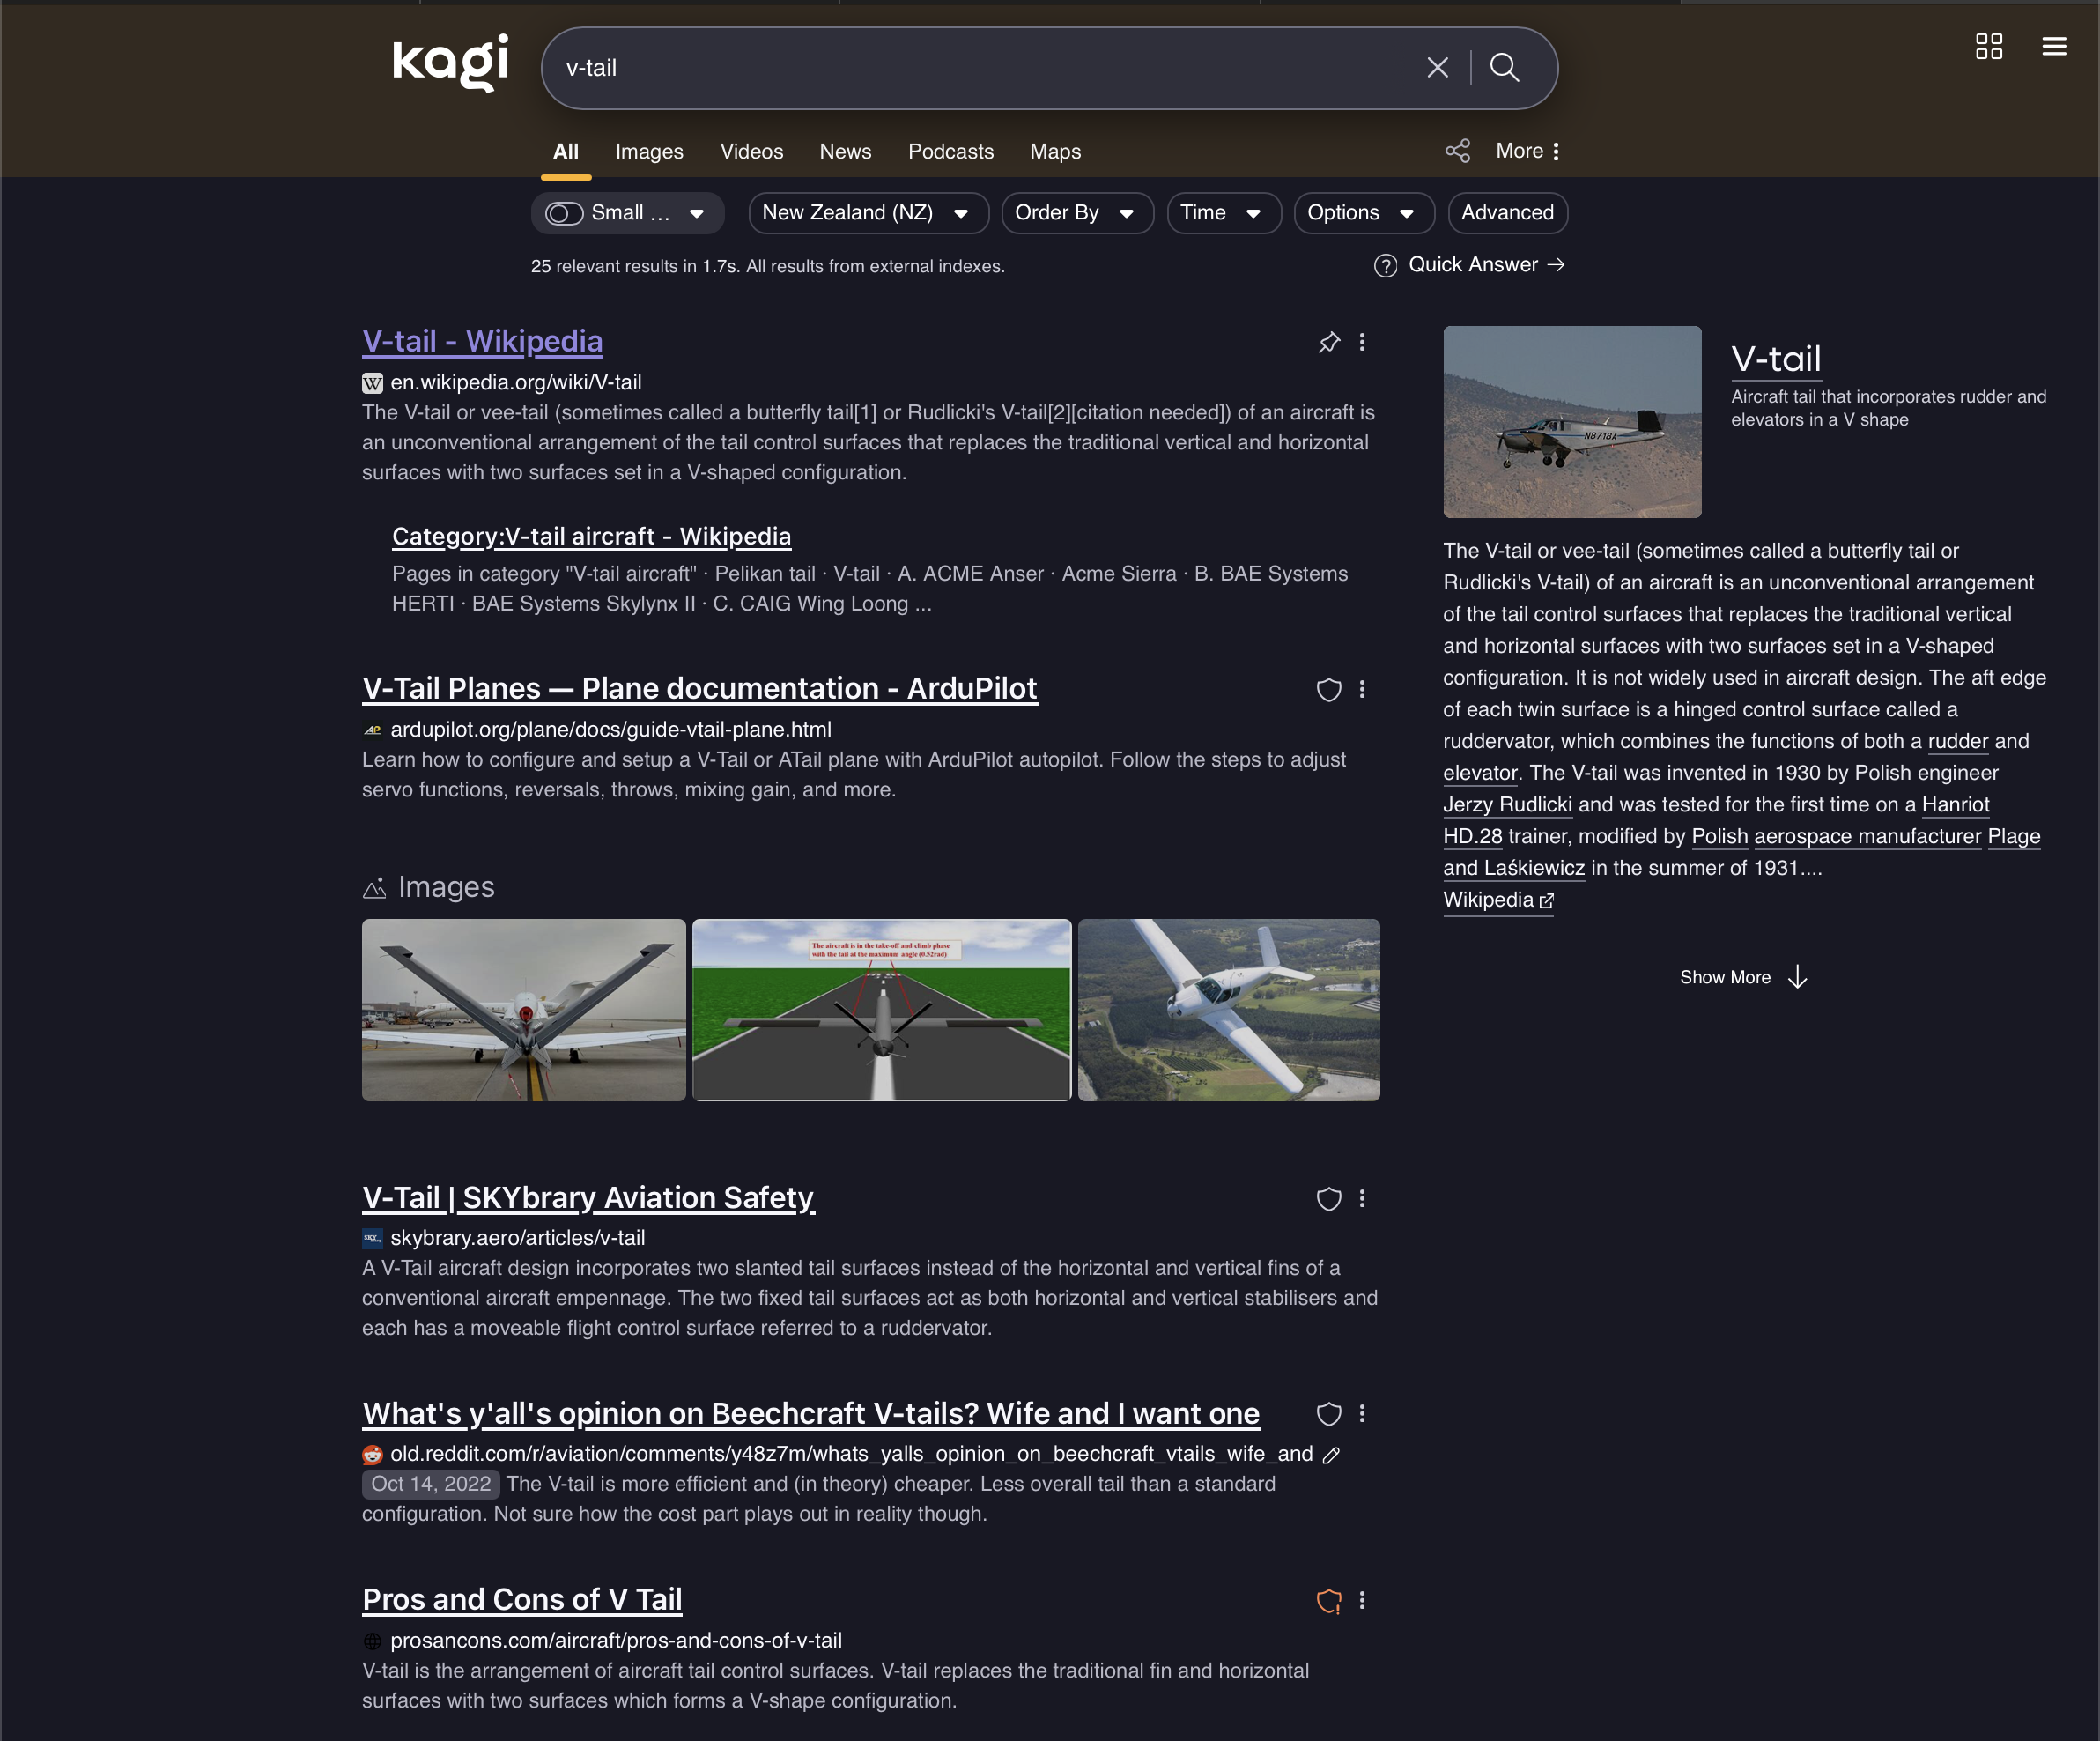Open the apps grid icon top right

[1990, 46]
